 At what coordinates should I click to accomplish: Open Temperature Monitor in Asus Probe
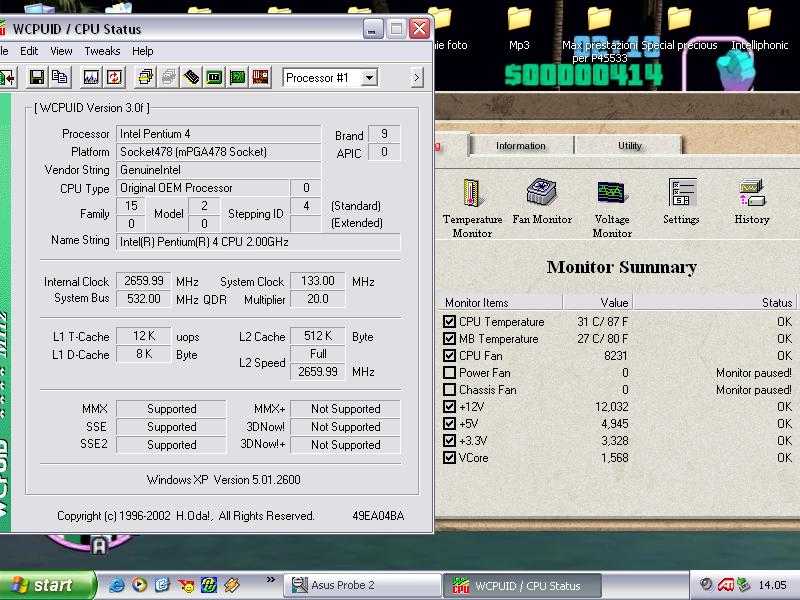pyautogui.click(x=472, y=208)
